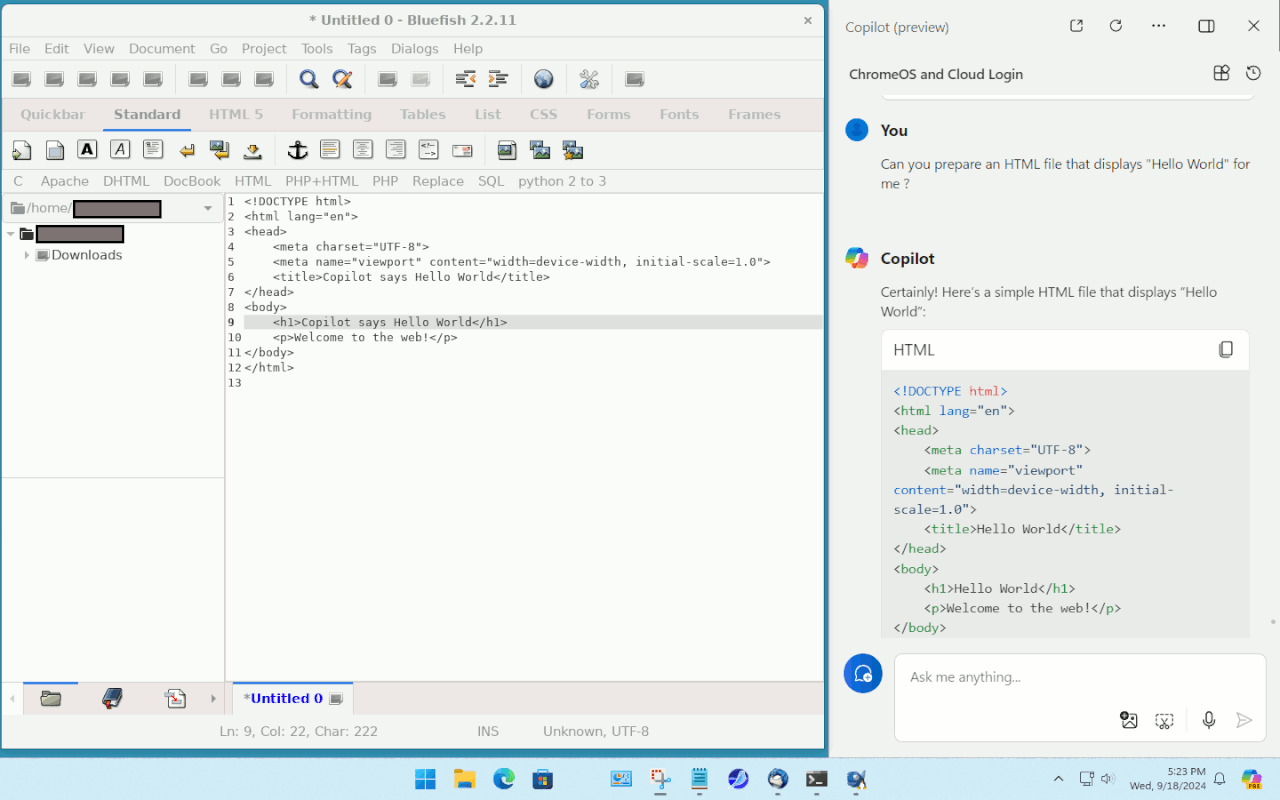The image size is (1280, 800).
Task: Add a screenshot to Copilot message
Action: 1164,720
